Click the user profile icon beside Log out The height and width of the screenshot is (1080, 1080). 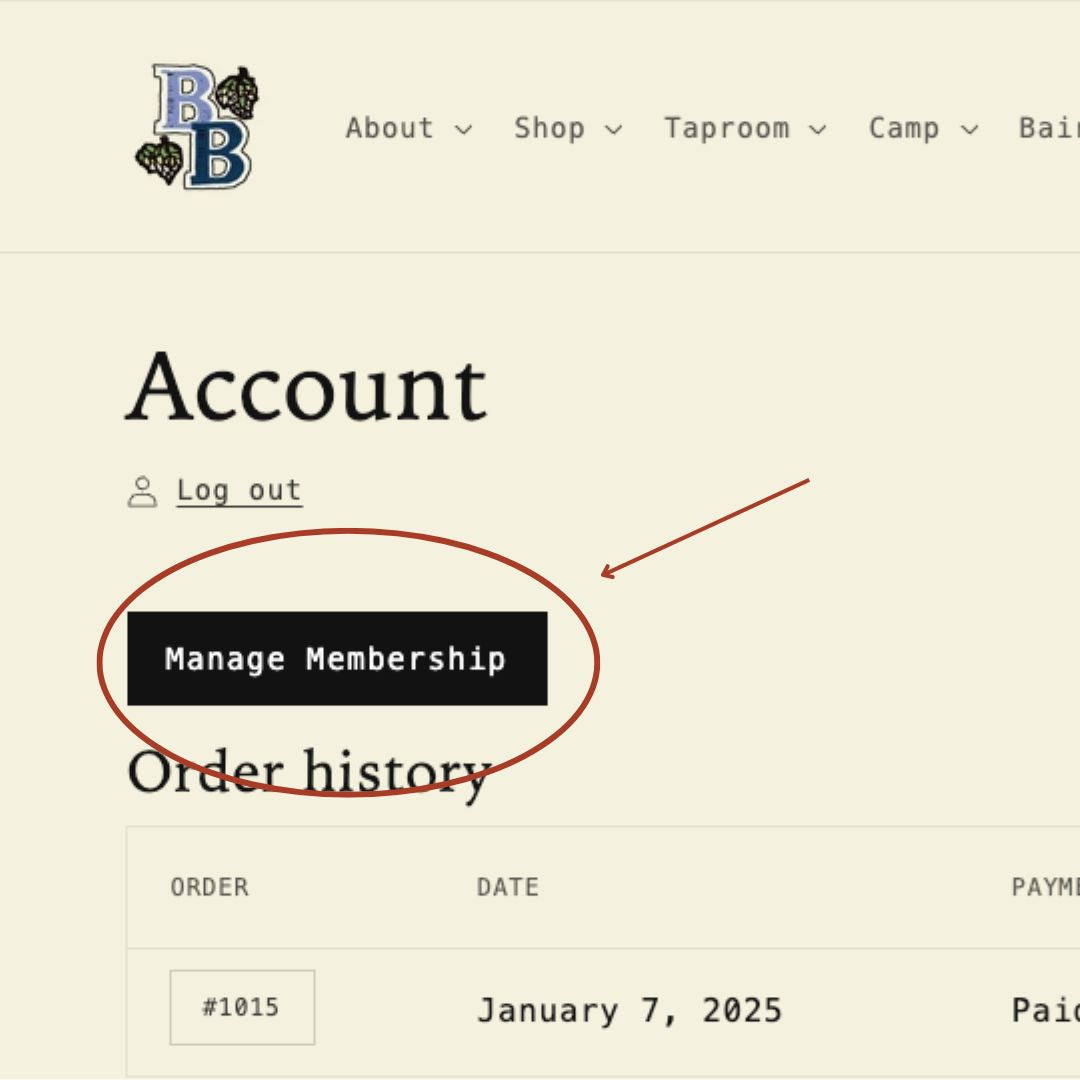[143, 492]
